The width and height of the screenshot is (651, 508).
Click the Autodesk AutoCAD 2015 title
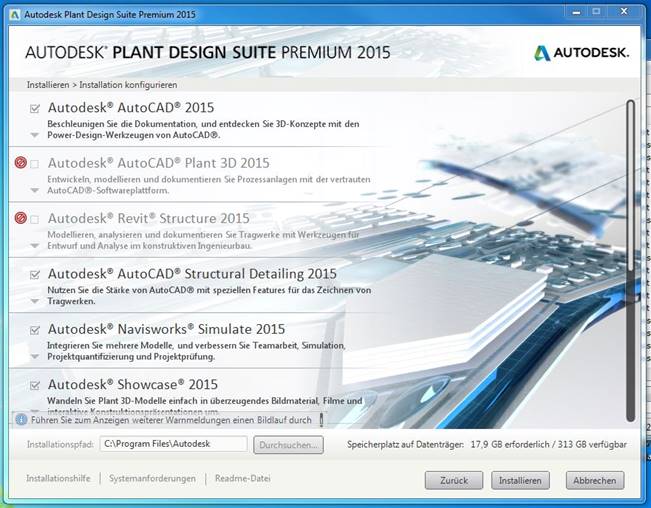pos(131,107)
